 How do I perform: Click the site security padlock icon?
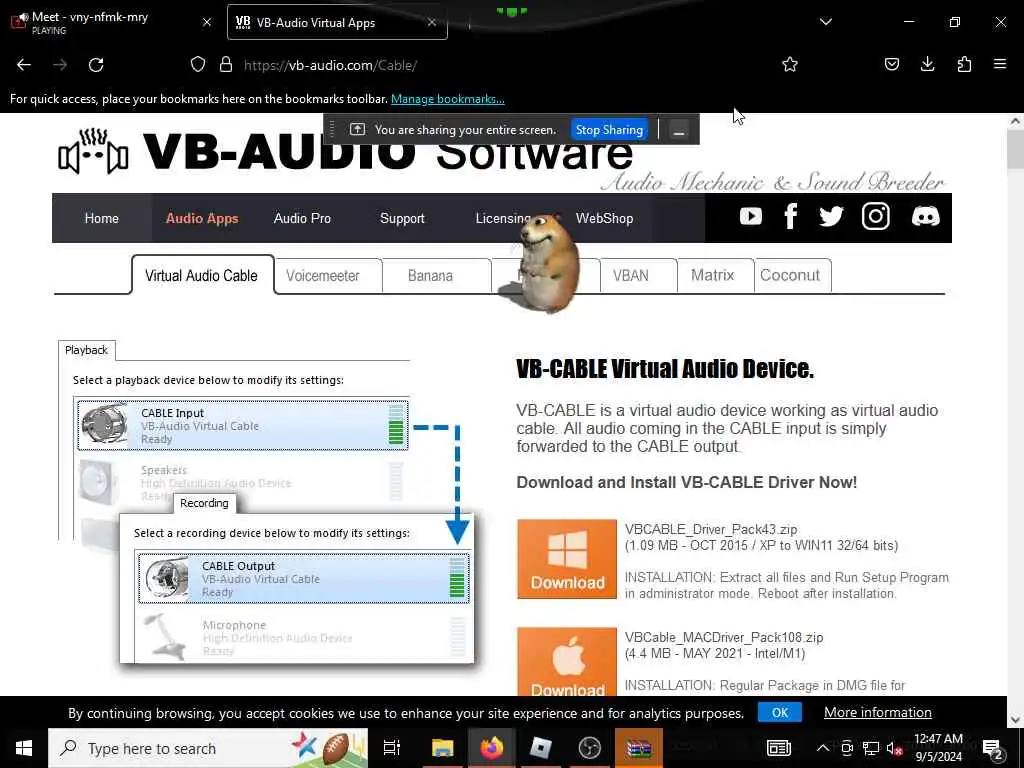coord(226,65)
